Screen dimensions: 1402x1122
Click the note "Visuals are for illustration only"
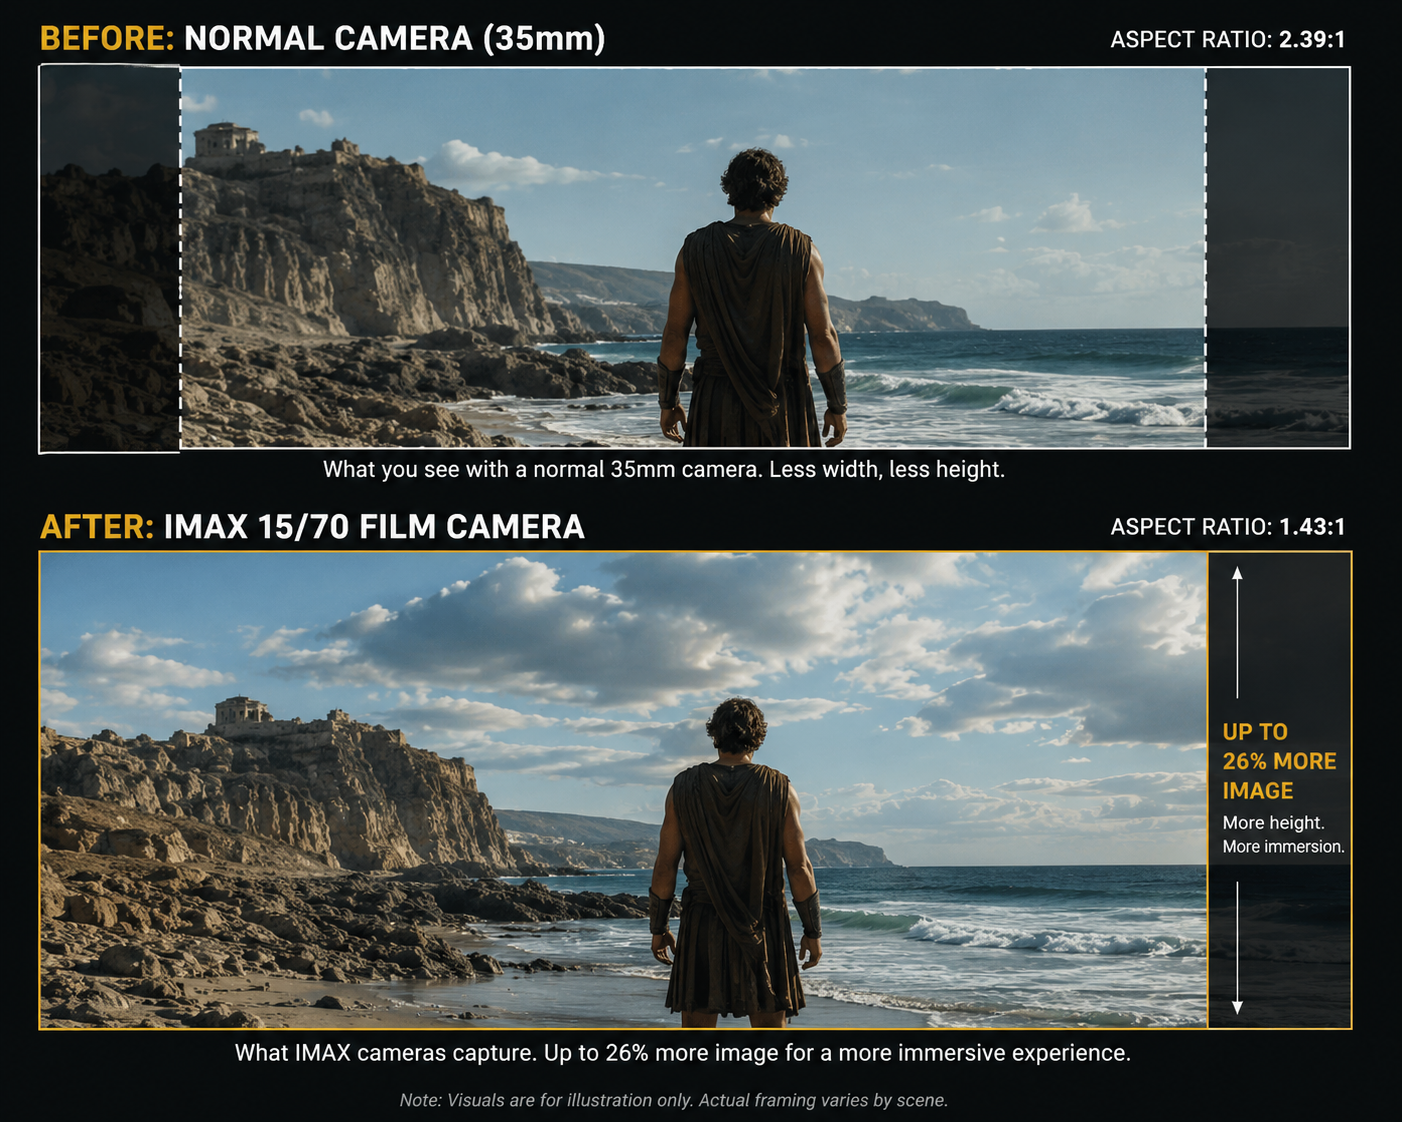coord(674,1100)
